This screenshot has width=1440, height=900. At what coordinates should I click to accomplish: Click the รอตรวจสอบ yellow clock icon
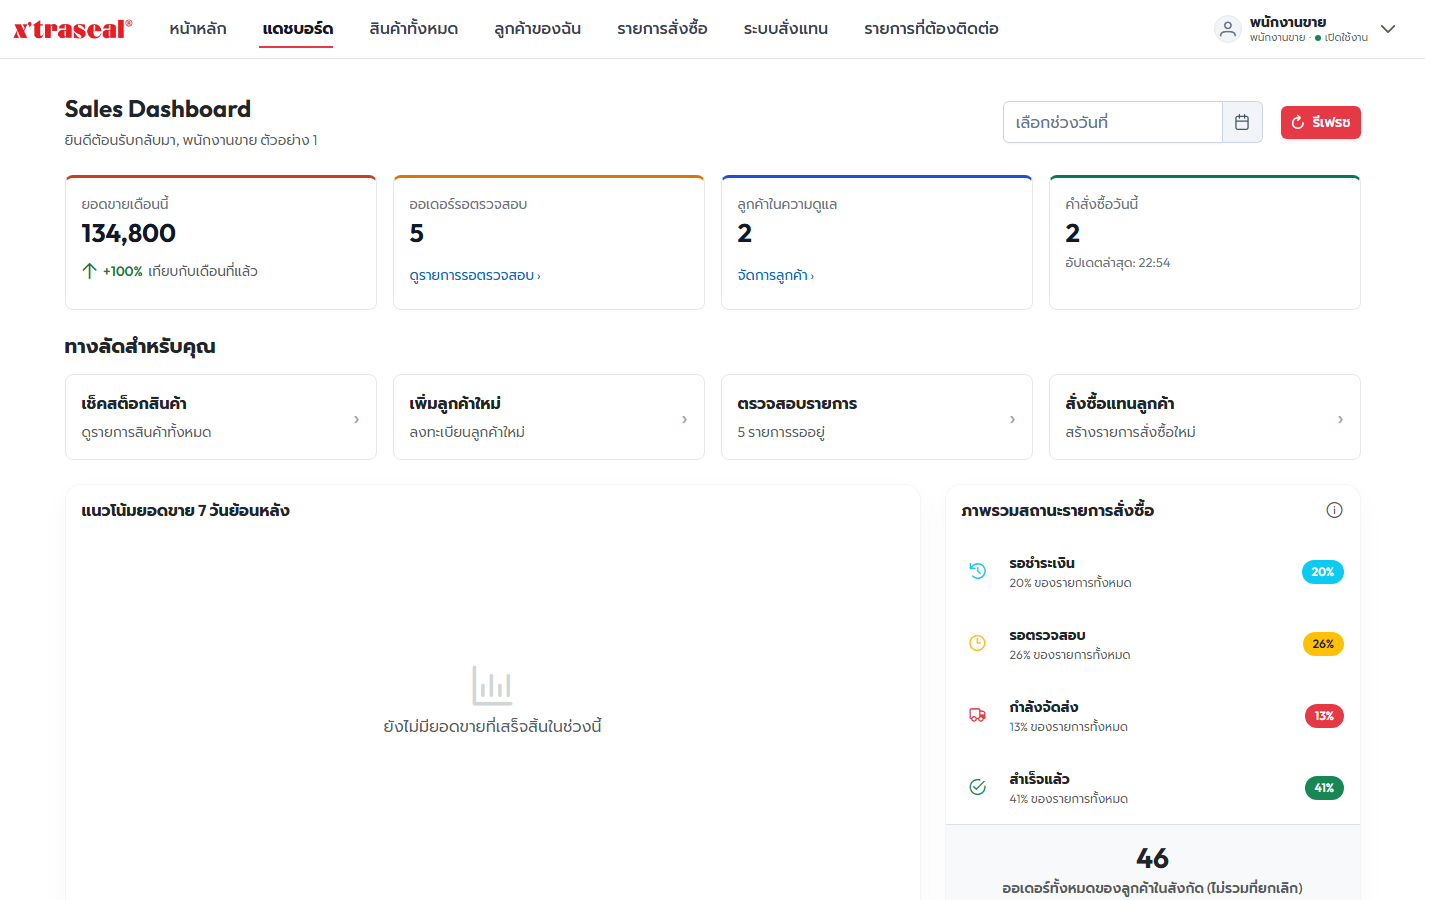coord(978,643)
